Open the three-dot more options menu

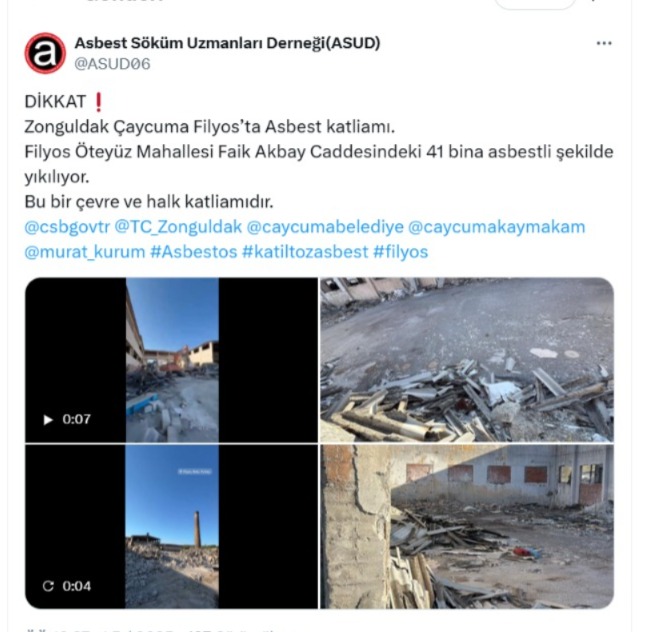604,43
